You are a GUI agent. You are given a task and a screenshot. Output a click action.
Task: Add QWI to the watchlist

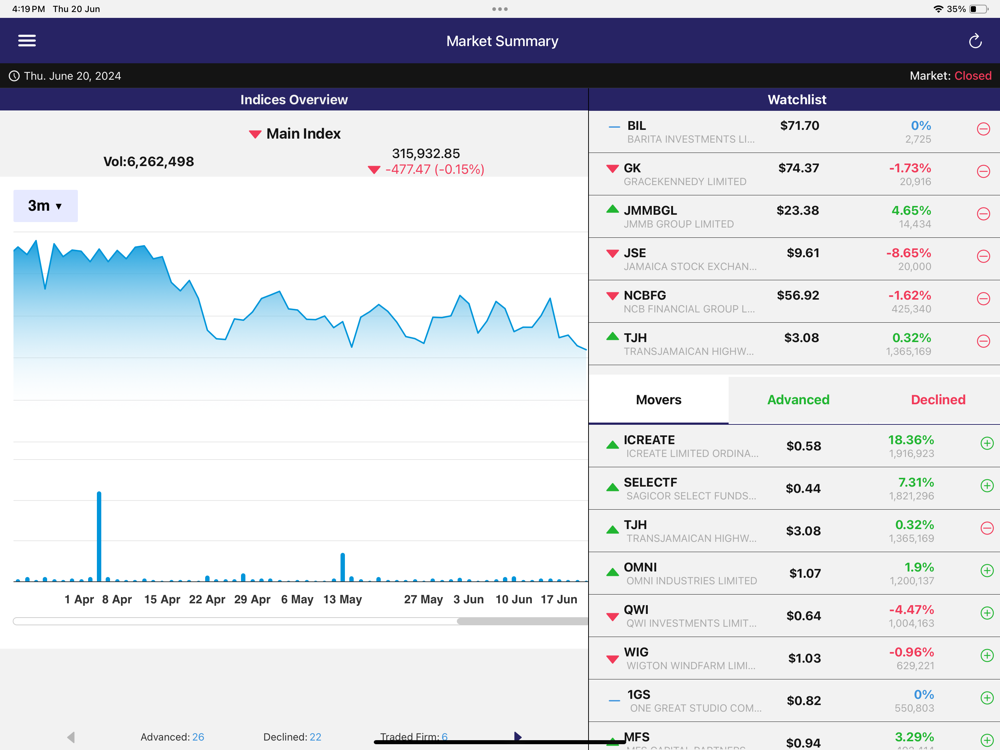point(987,614)
